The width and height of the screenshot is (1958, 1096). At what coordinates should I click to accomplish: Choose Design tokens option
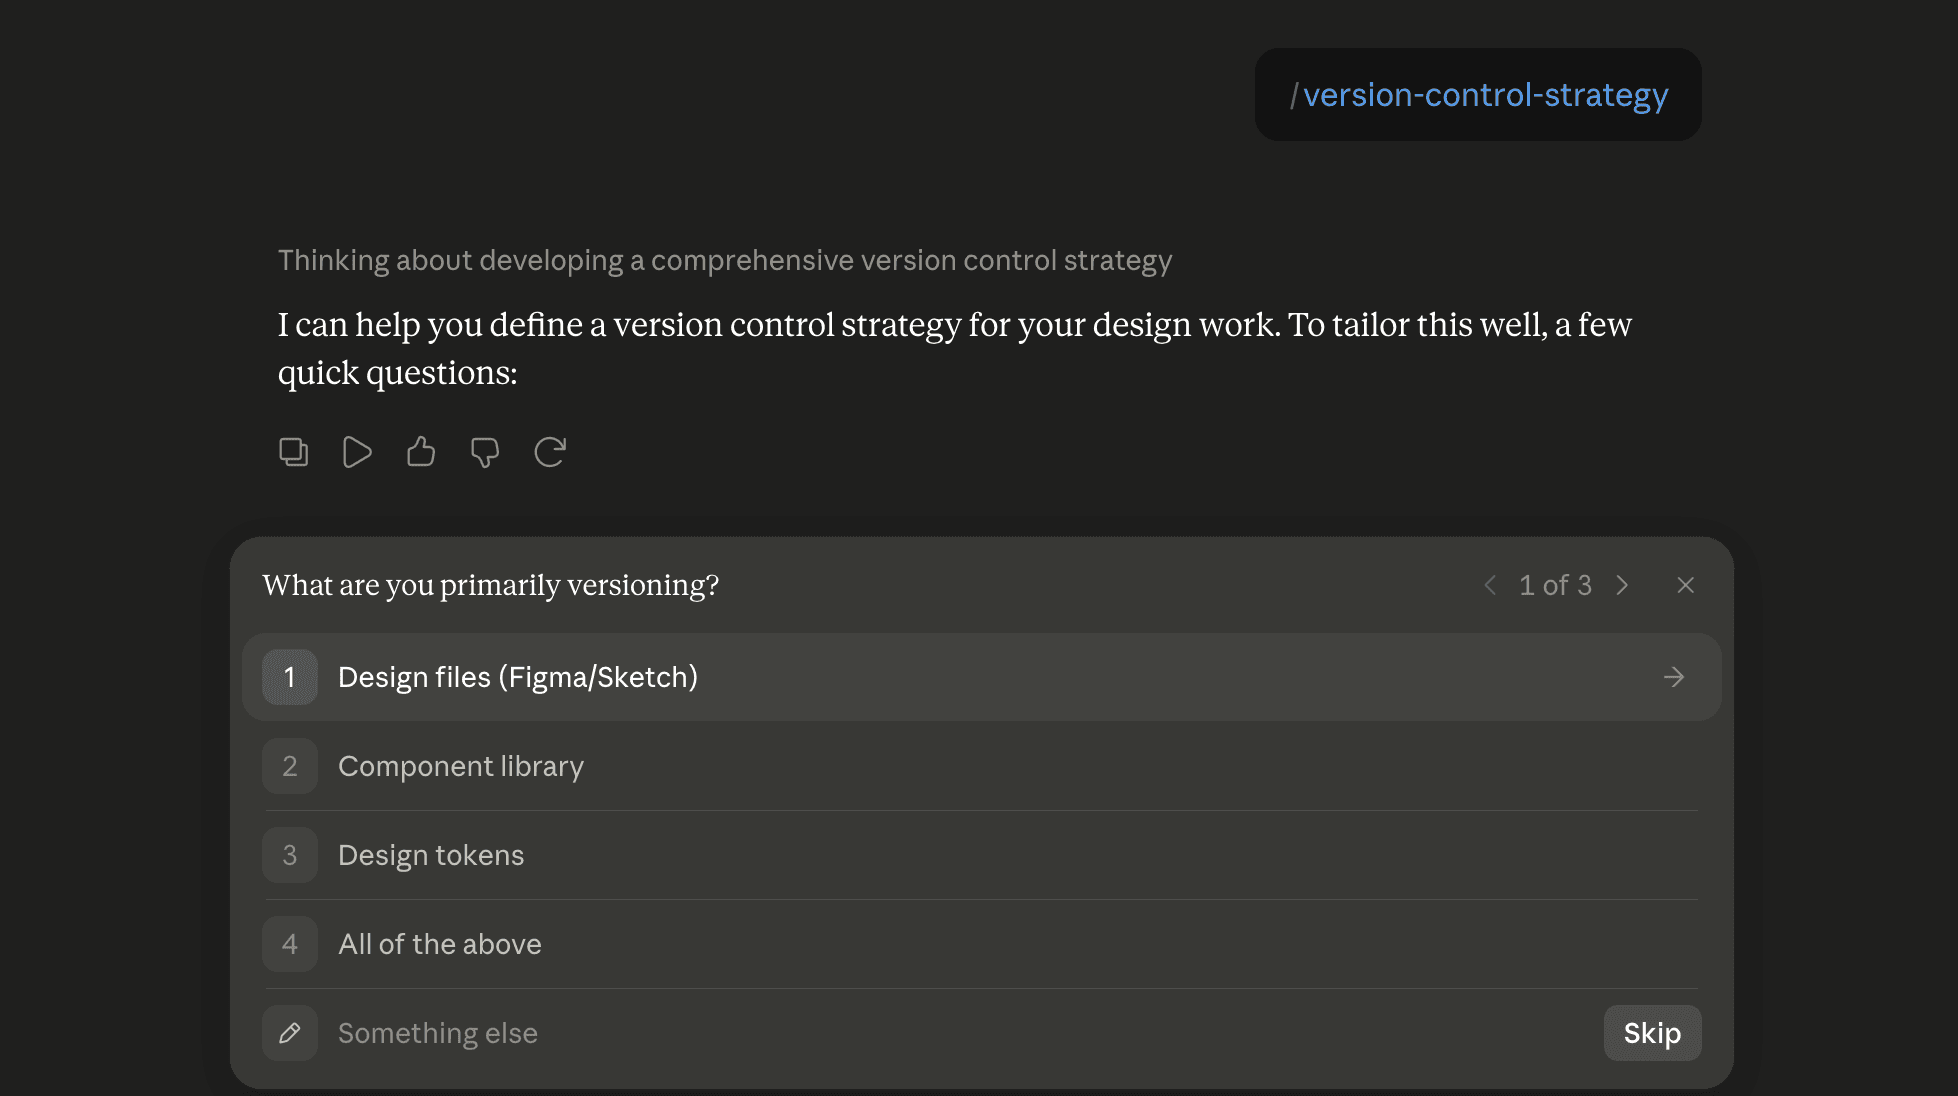coord(982,855)
